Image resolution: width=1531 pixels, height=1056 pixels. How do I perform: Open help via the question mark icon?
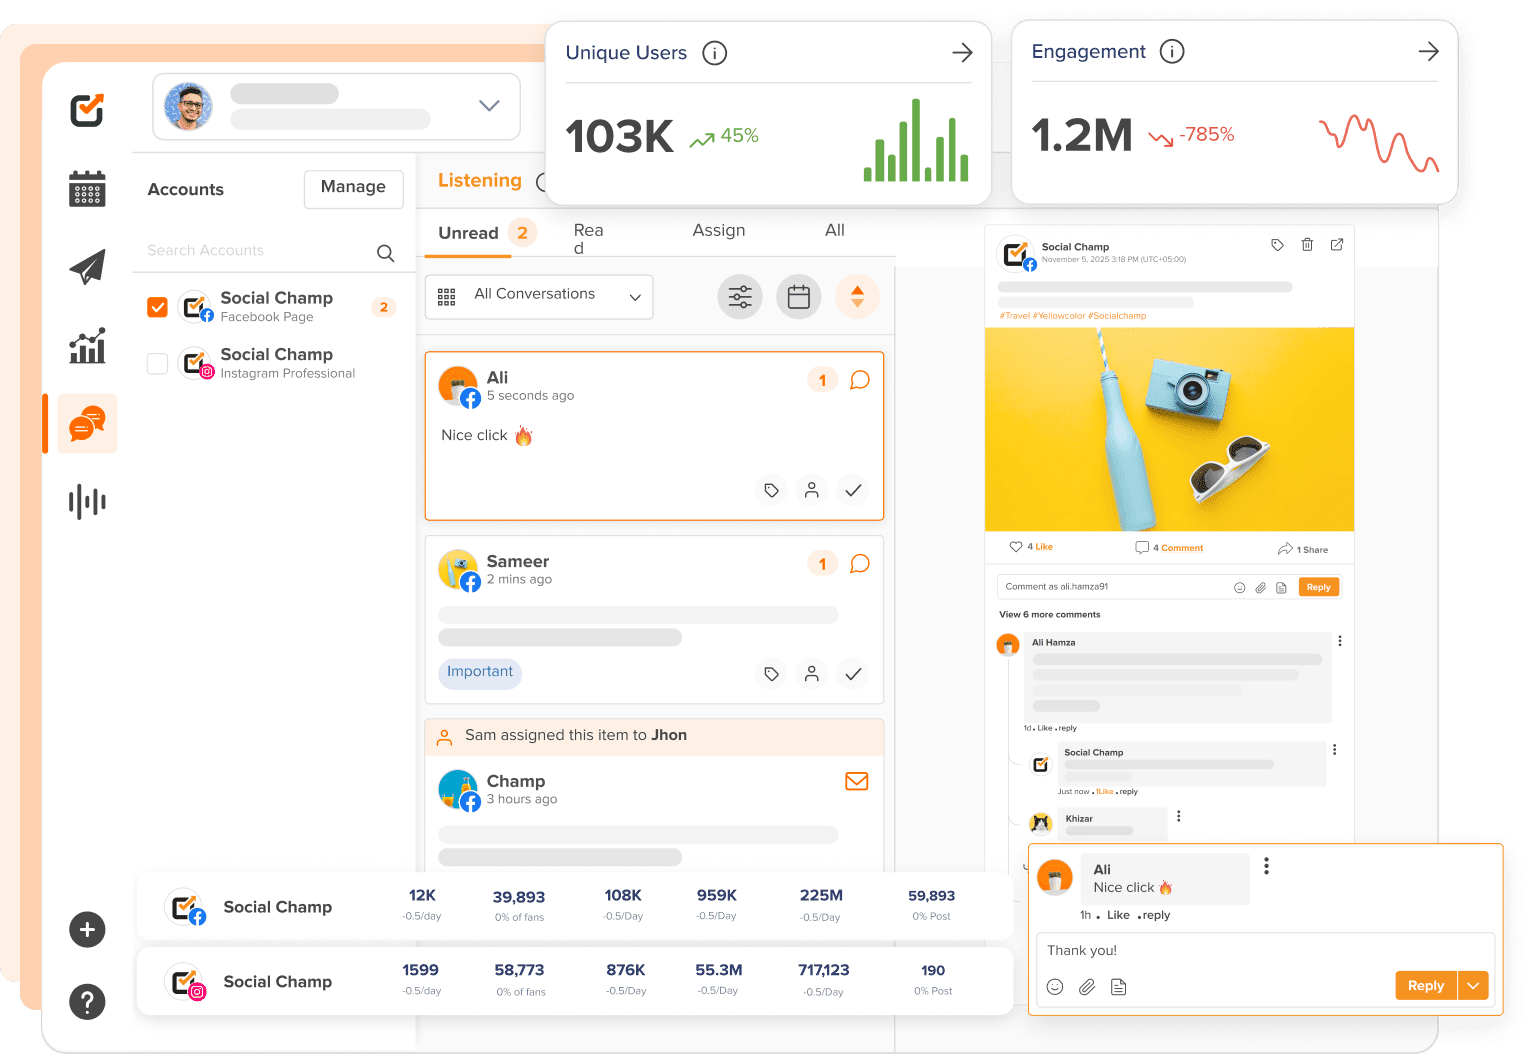pos(87,1002)
